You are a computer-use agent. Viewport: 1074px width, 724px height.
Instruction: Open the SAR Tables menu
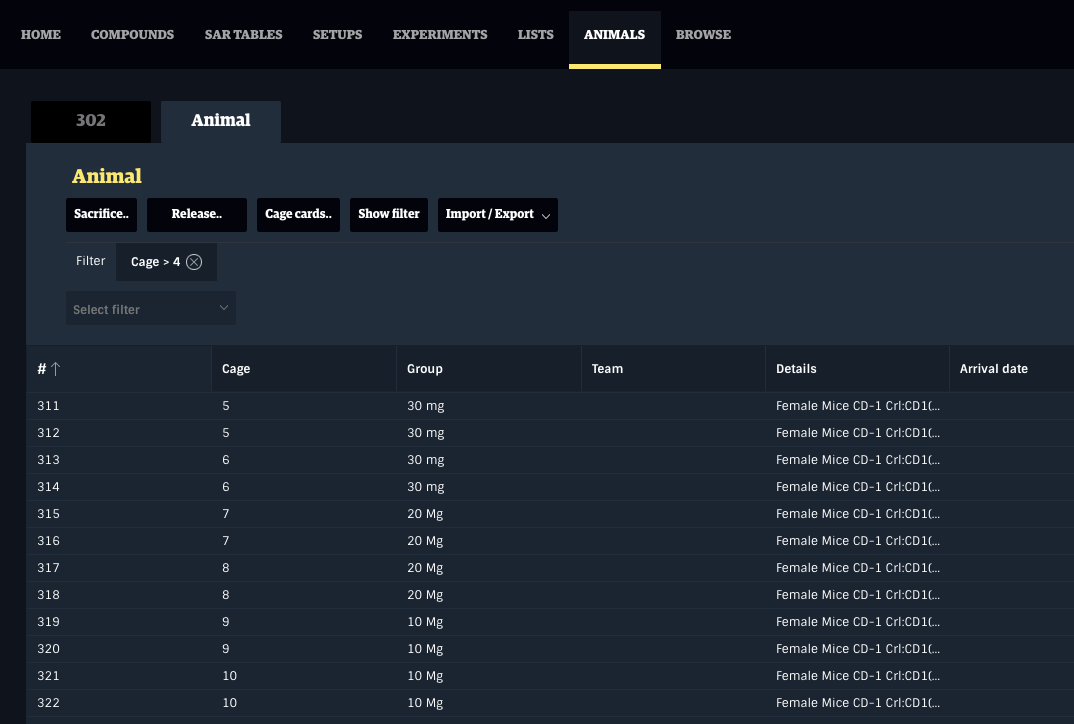coord(243,35)
